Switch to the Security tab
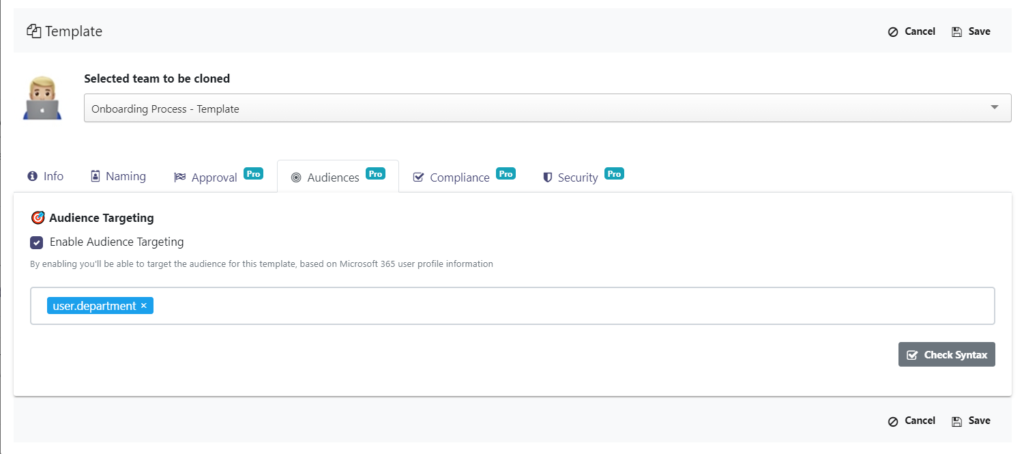Image resolution: width=1024 pixels, height=454 pixels. [x=583, y=176]
